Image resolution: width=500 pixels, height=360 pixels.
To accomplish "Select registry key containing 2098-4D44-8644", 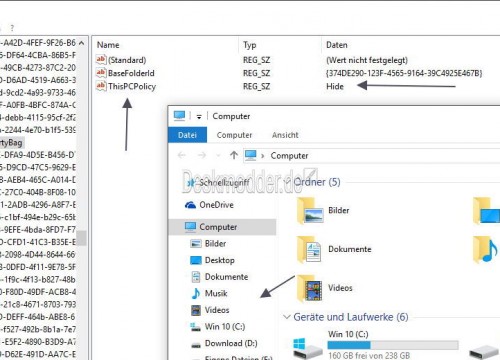I will [38, 255].
